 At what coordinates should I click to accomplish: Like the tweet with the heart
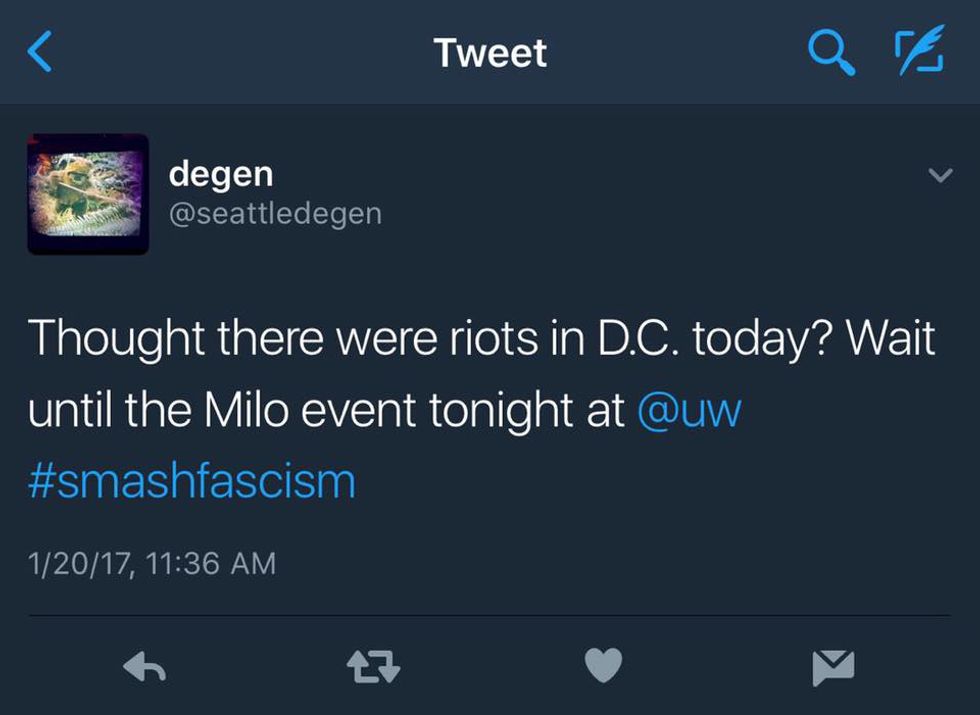point(603,666)
